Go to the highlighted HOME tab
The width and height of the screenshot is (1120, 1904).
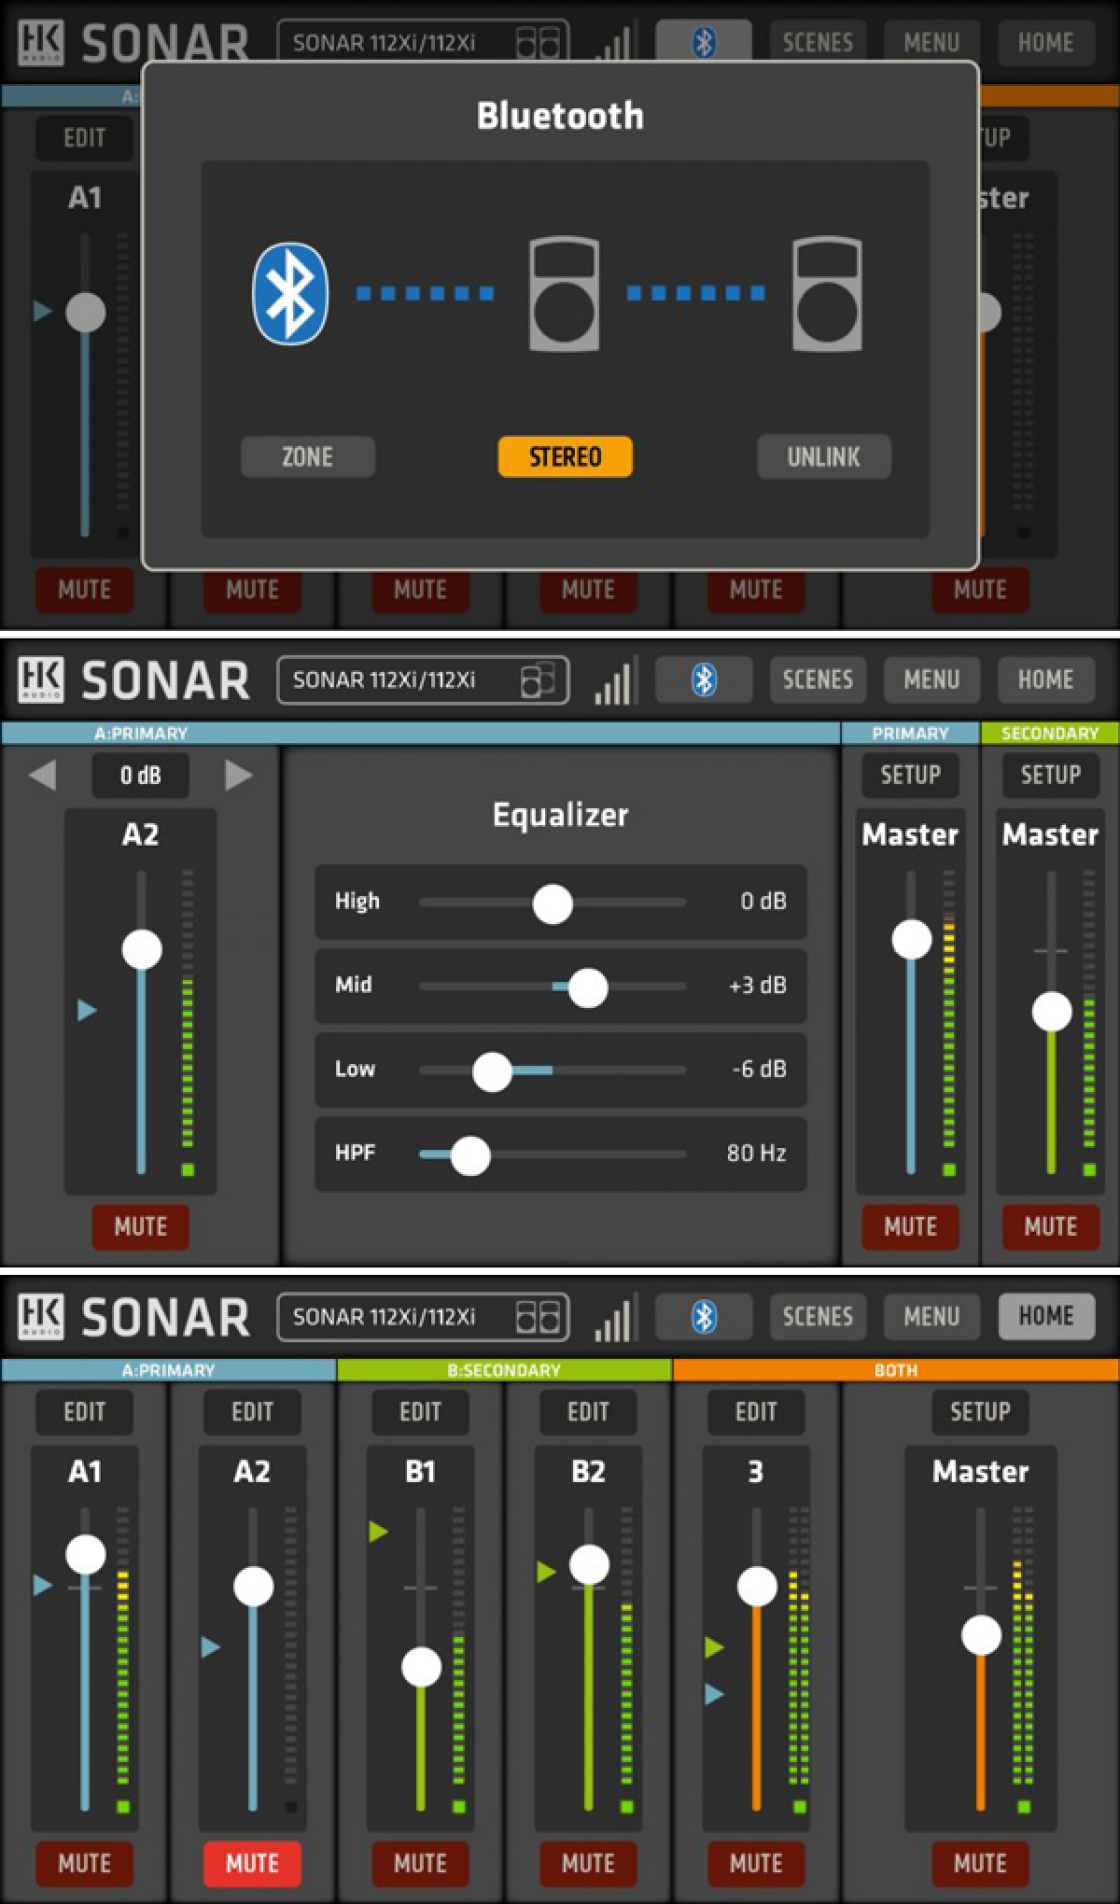point(1046,1316)
